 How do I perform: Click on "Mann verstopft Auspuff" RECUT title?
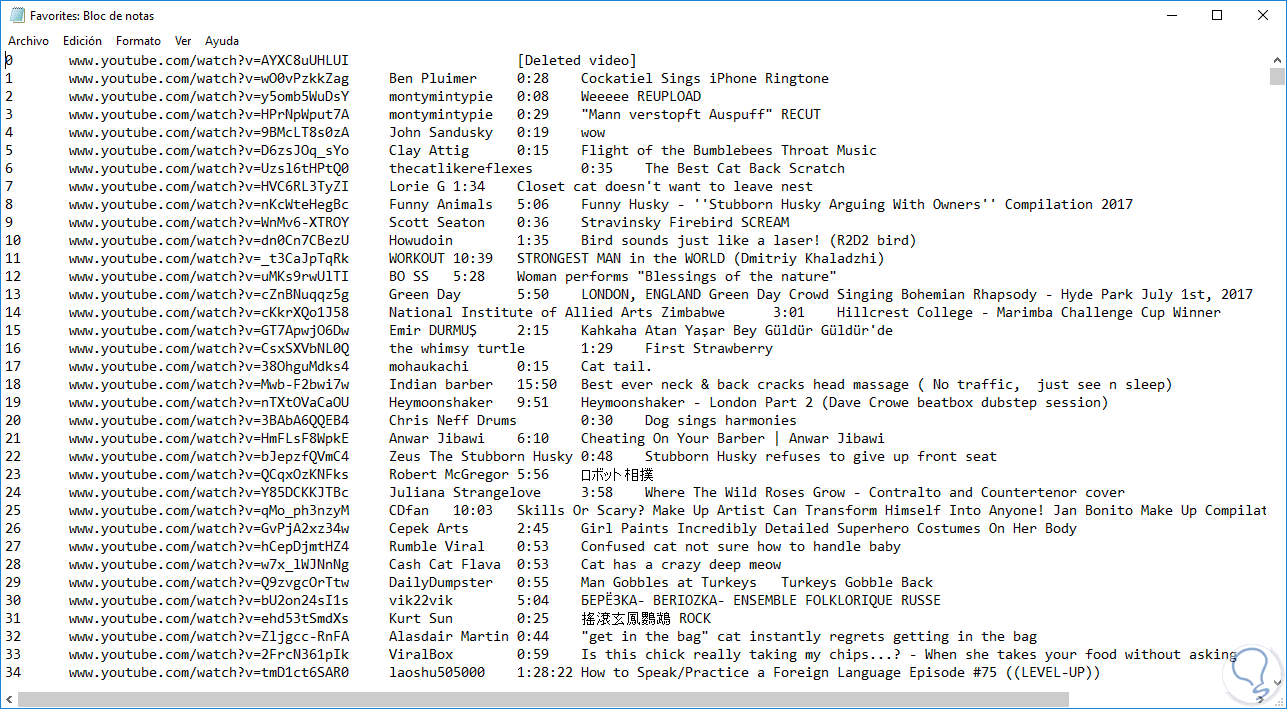(701, 114)
